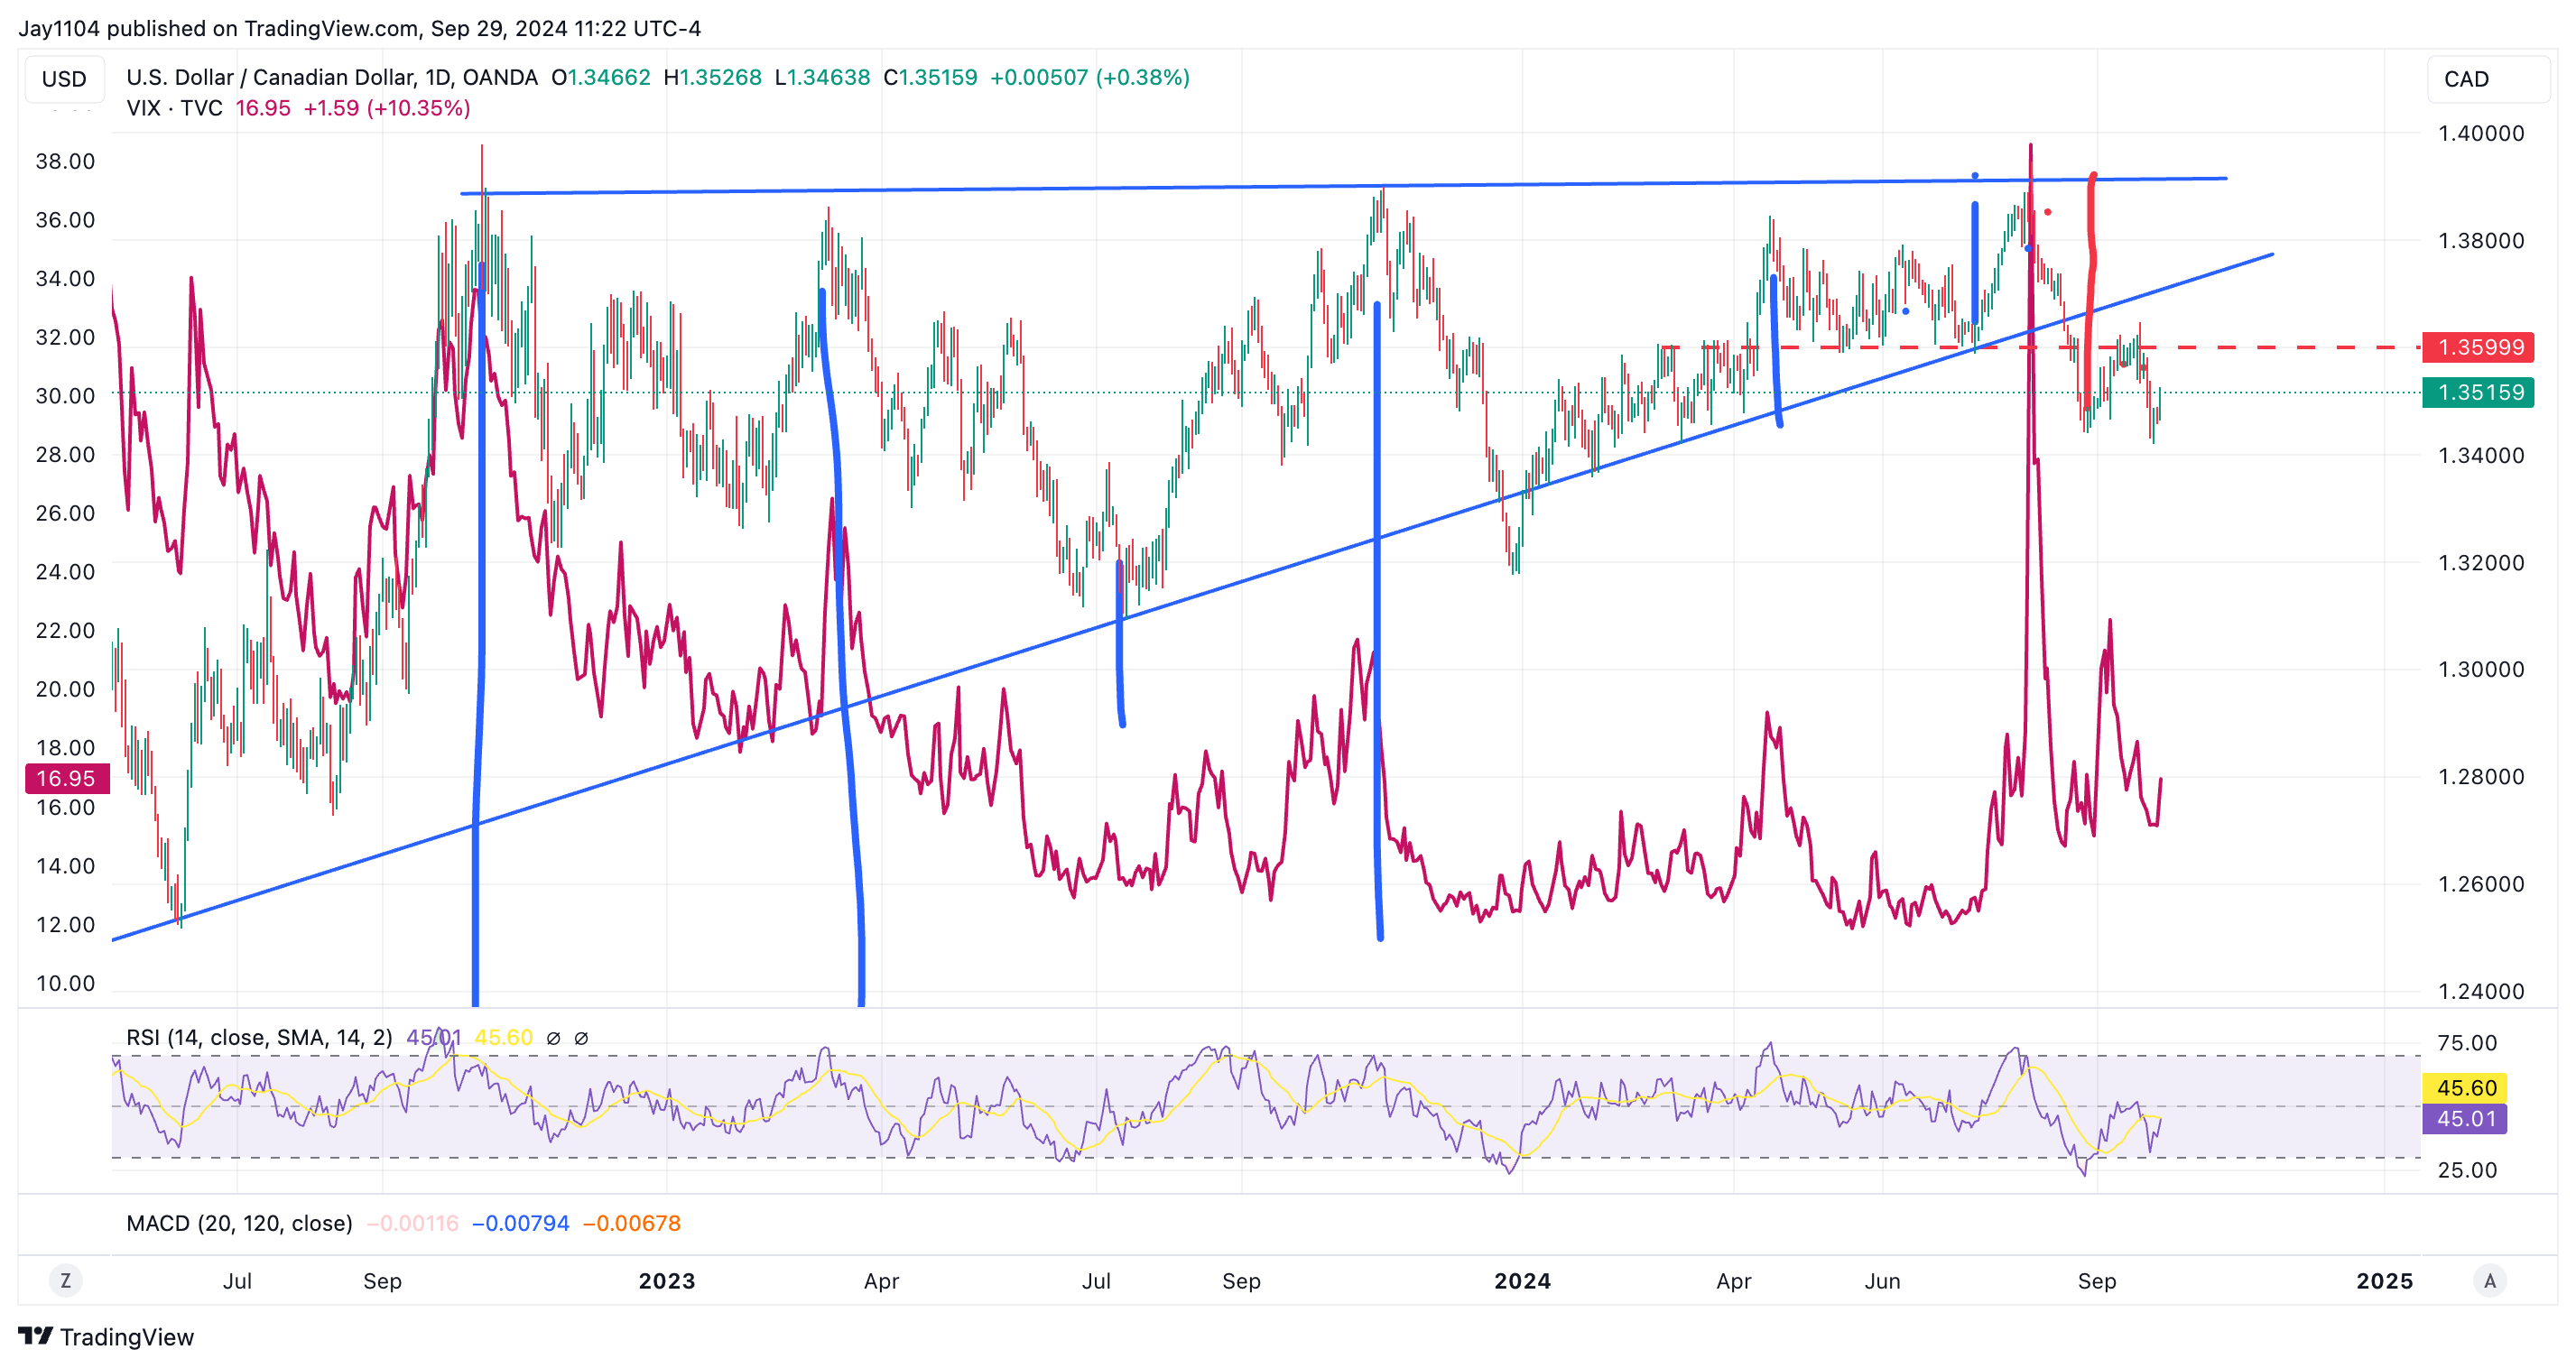Screen dimensions: 2576x1368
Task: Click the red 1.35999 price level tag
Action: point(2478,347)
